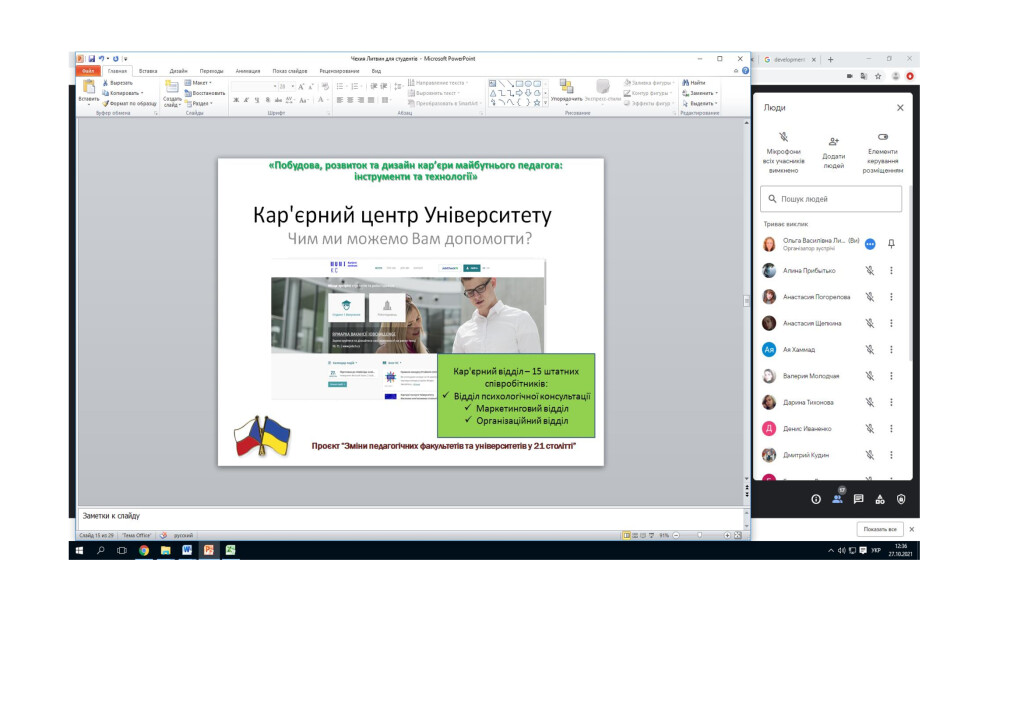Open the Windows Start menu
Viewport: 1024px width, 724px height.
(80, 550)
